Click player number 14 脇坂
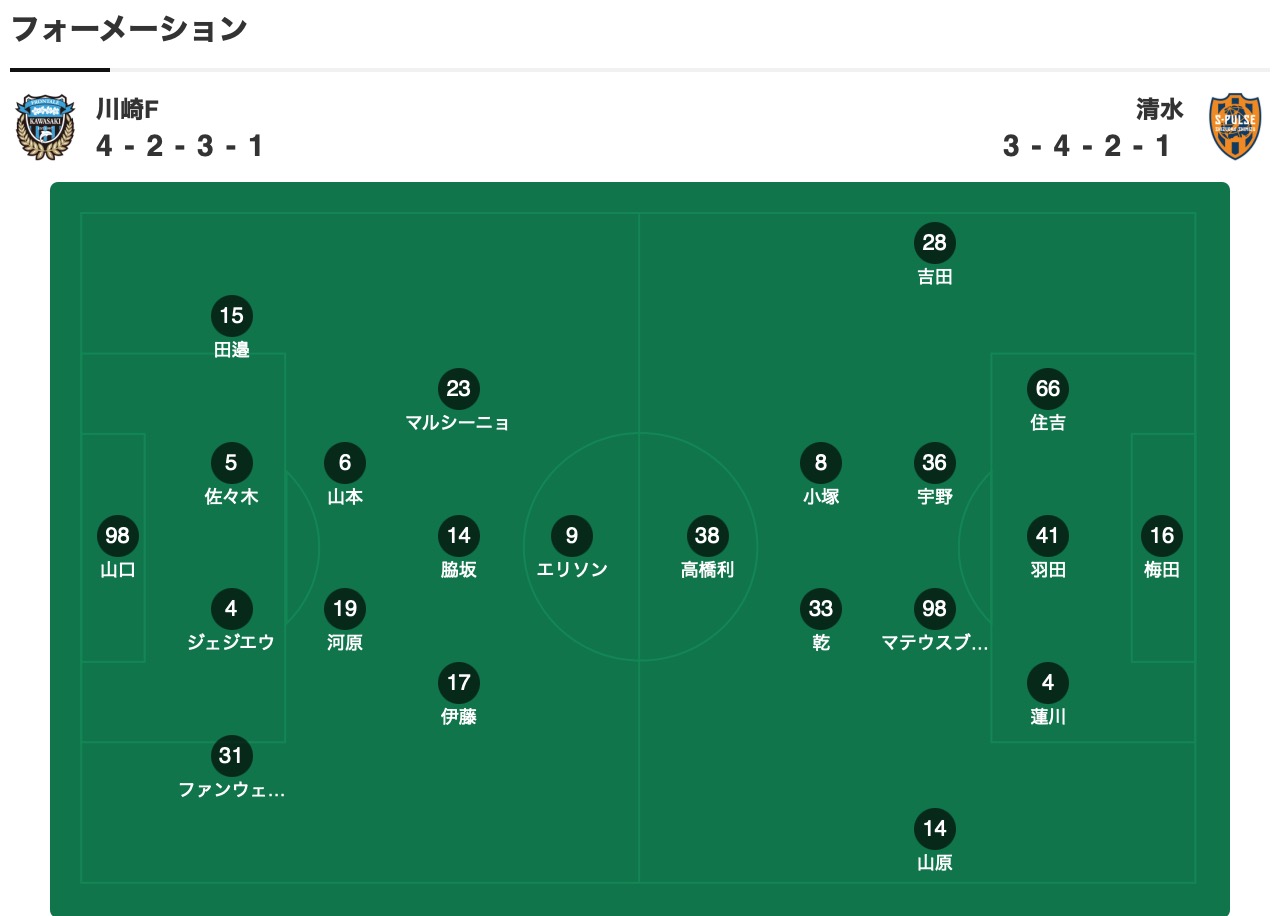1274x916 pixels. tap(458, 536)
